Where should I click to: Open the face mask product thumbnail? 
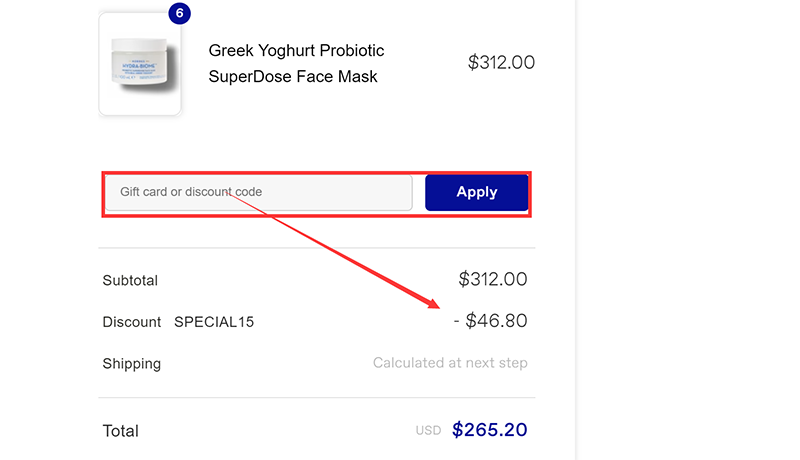tap(140, 65)
